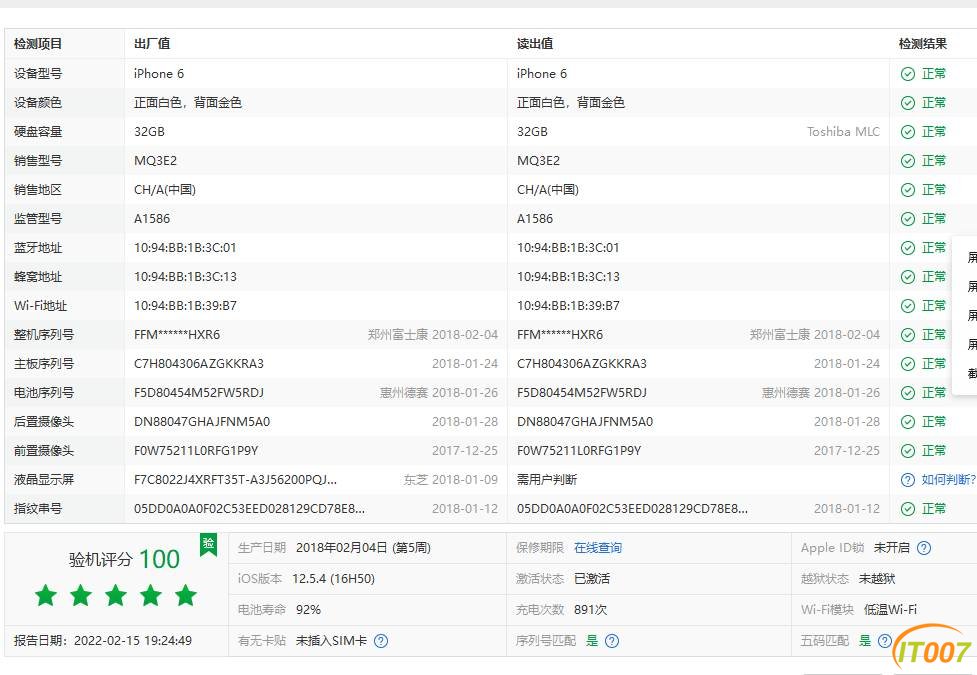Click 10:94:BB:1B:39:B7 in the 出厂值 column
This screenshot has width=977, height=675.
pyautogui.click(x=185, y=306)
